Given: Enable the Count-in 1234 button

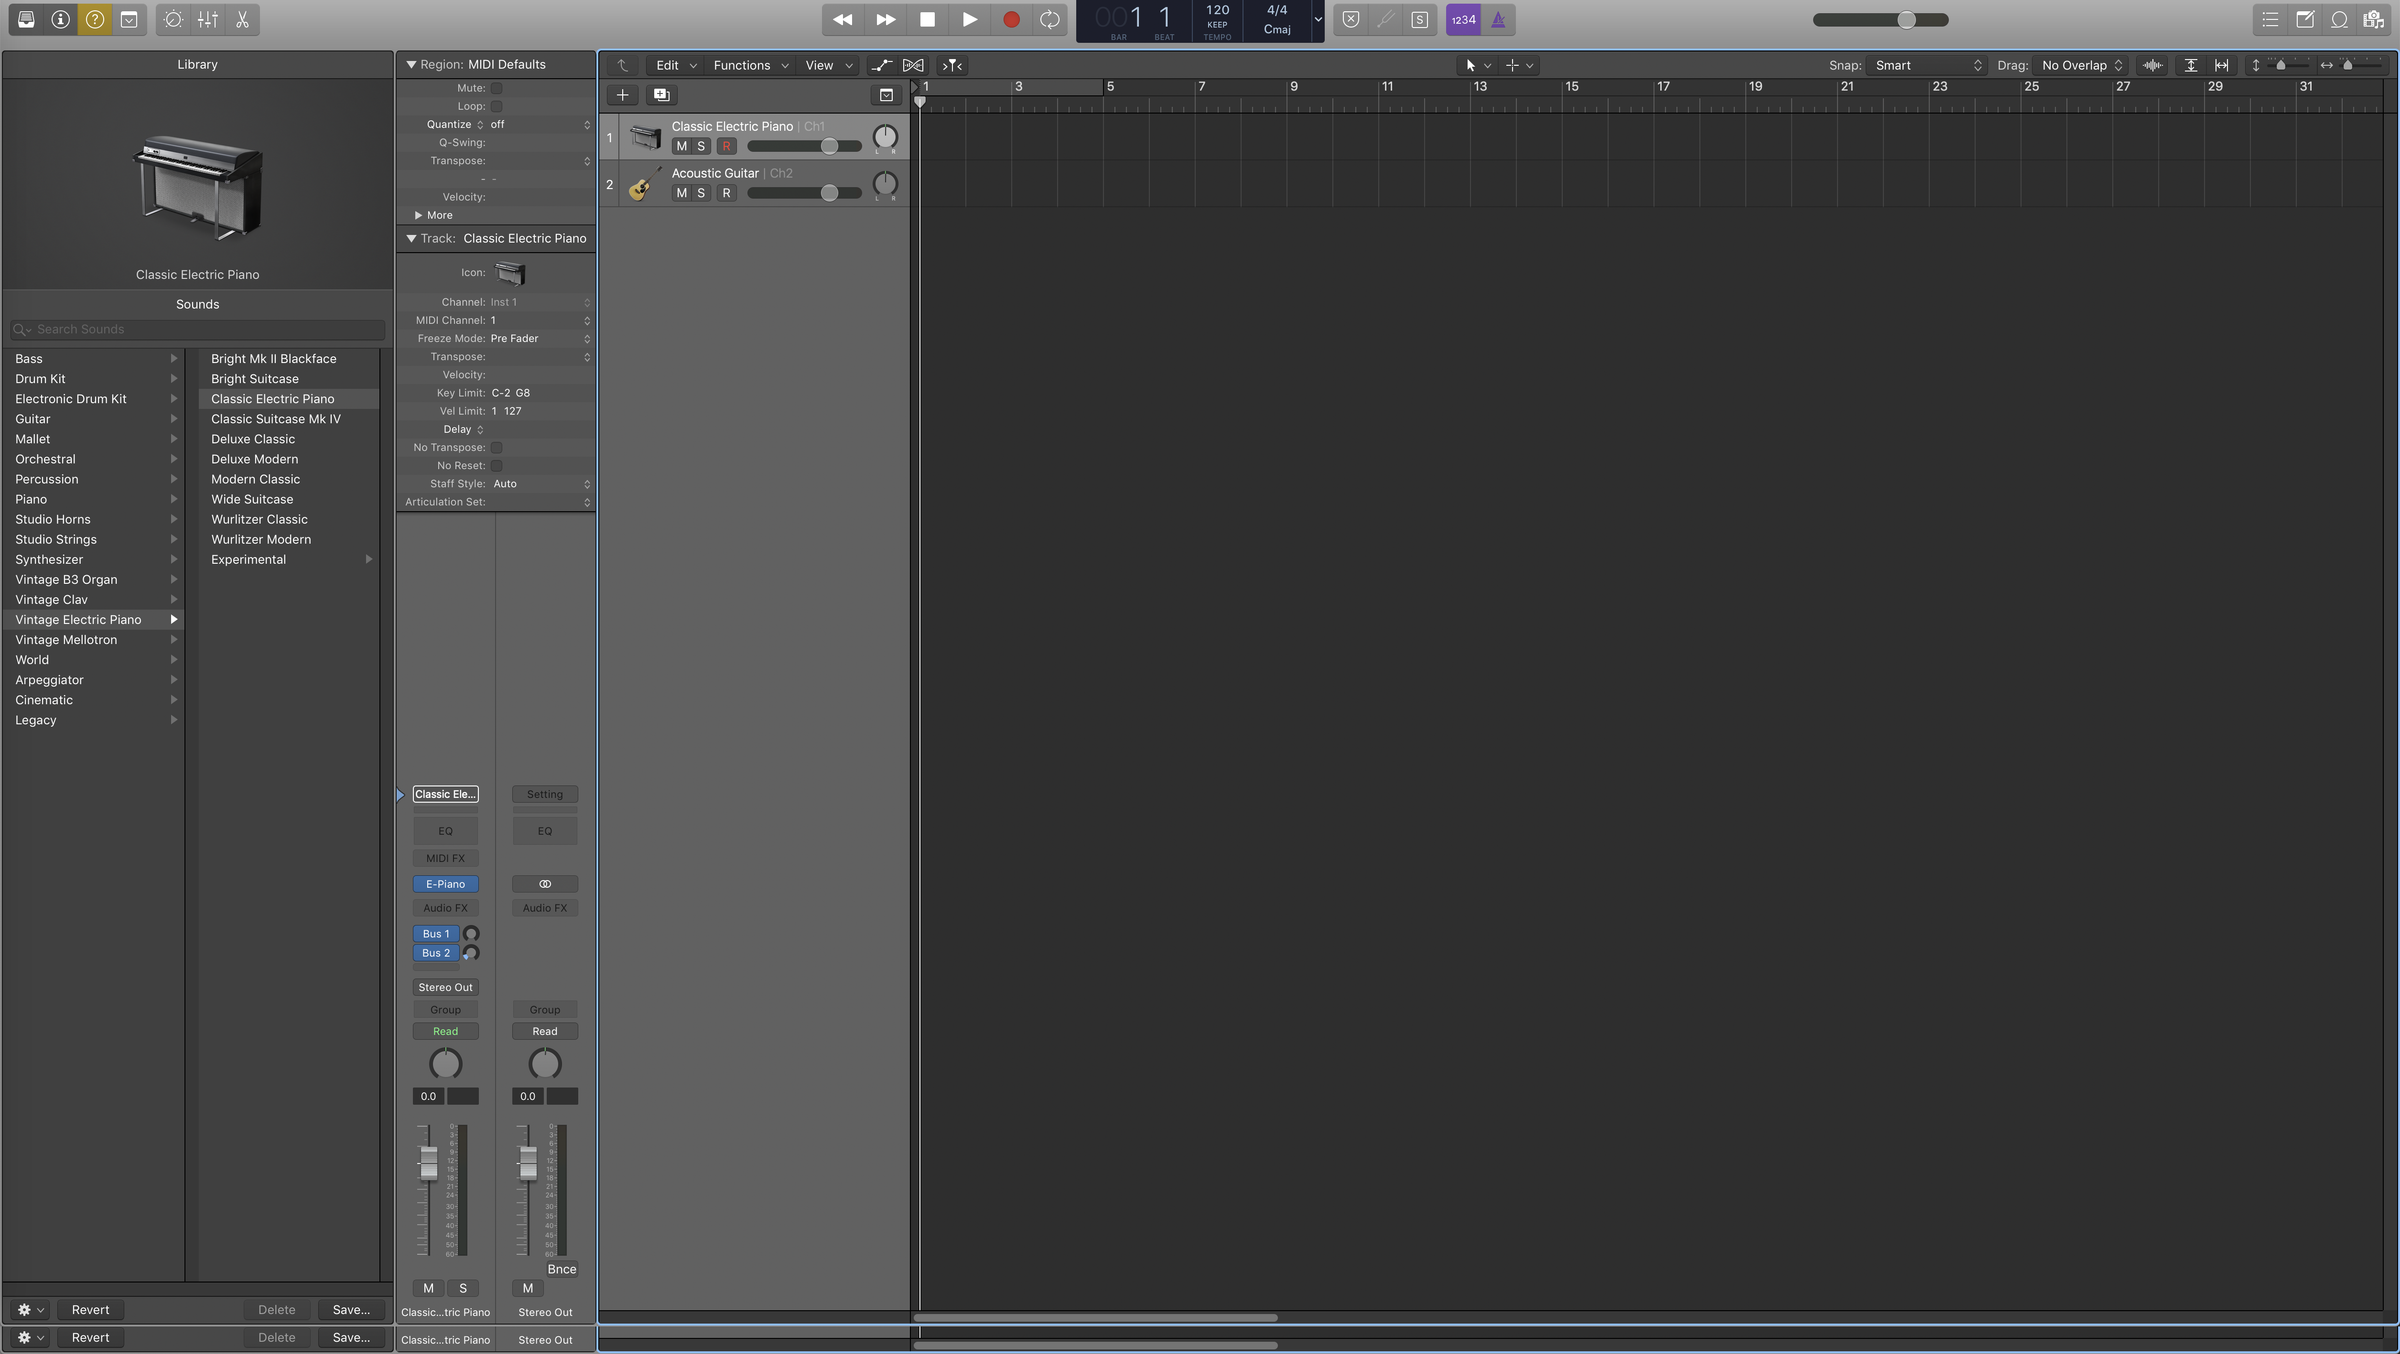Looking at the screenshot, I should coord(1463,20).
